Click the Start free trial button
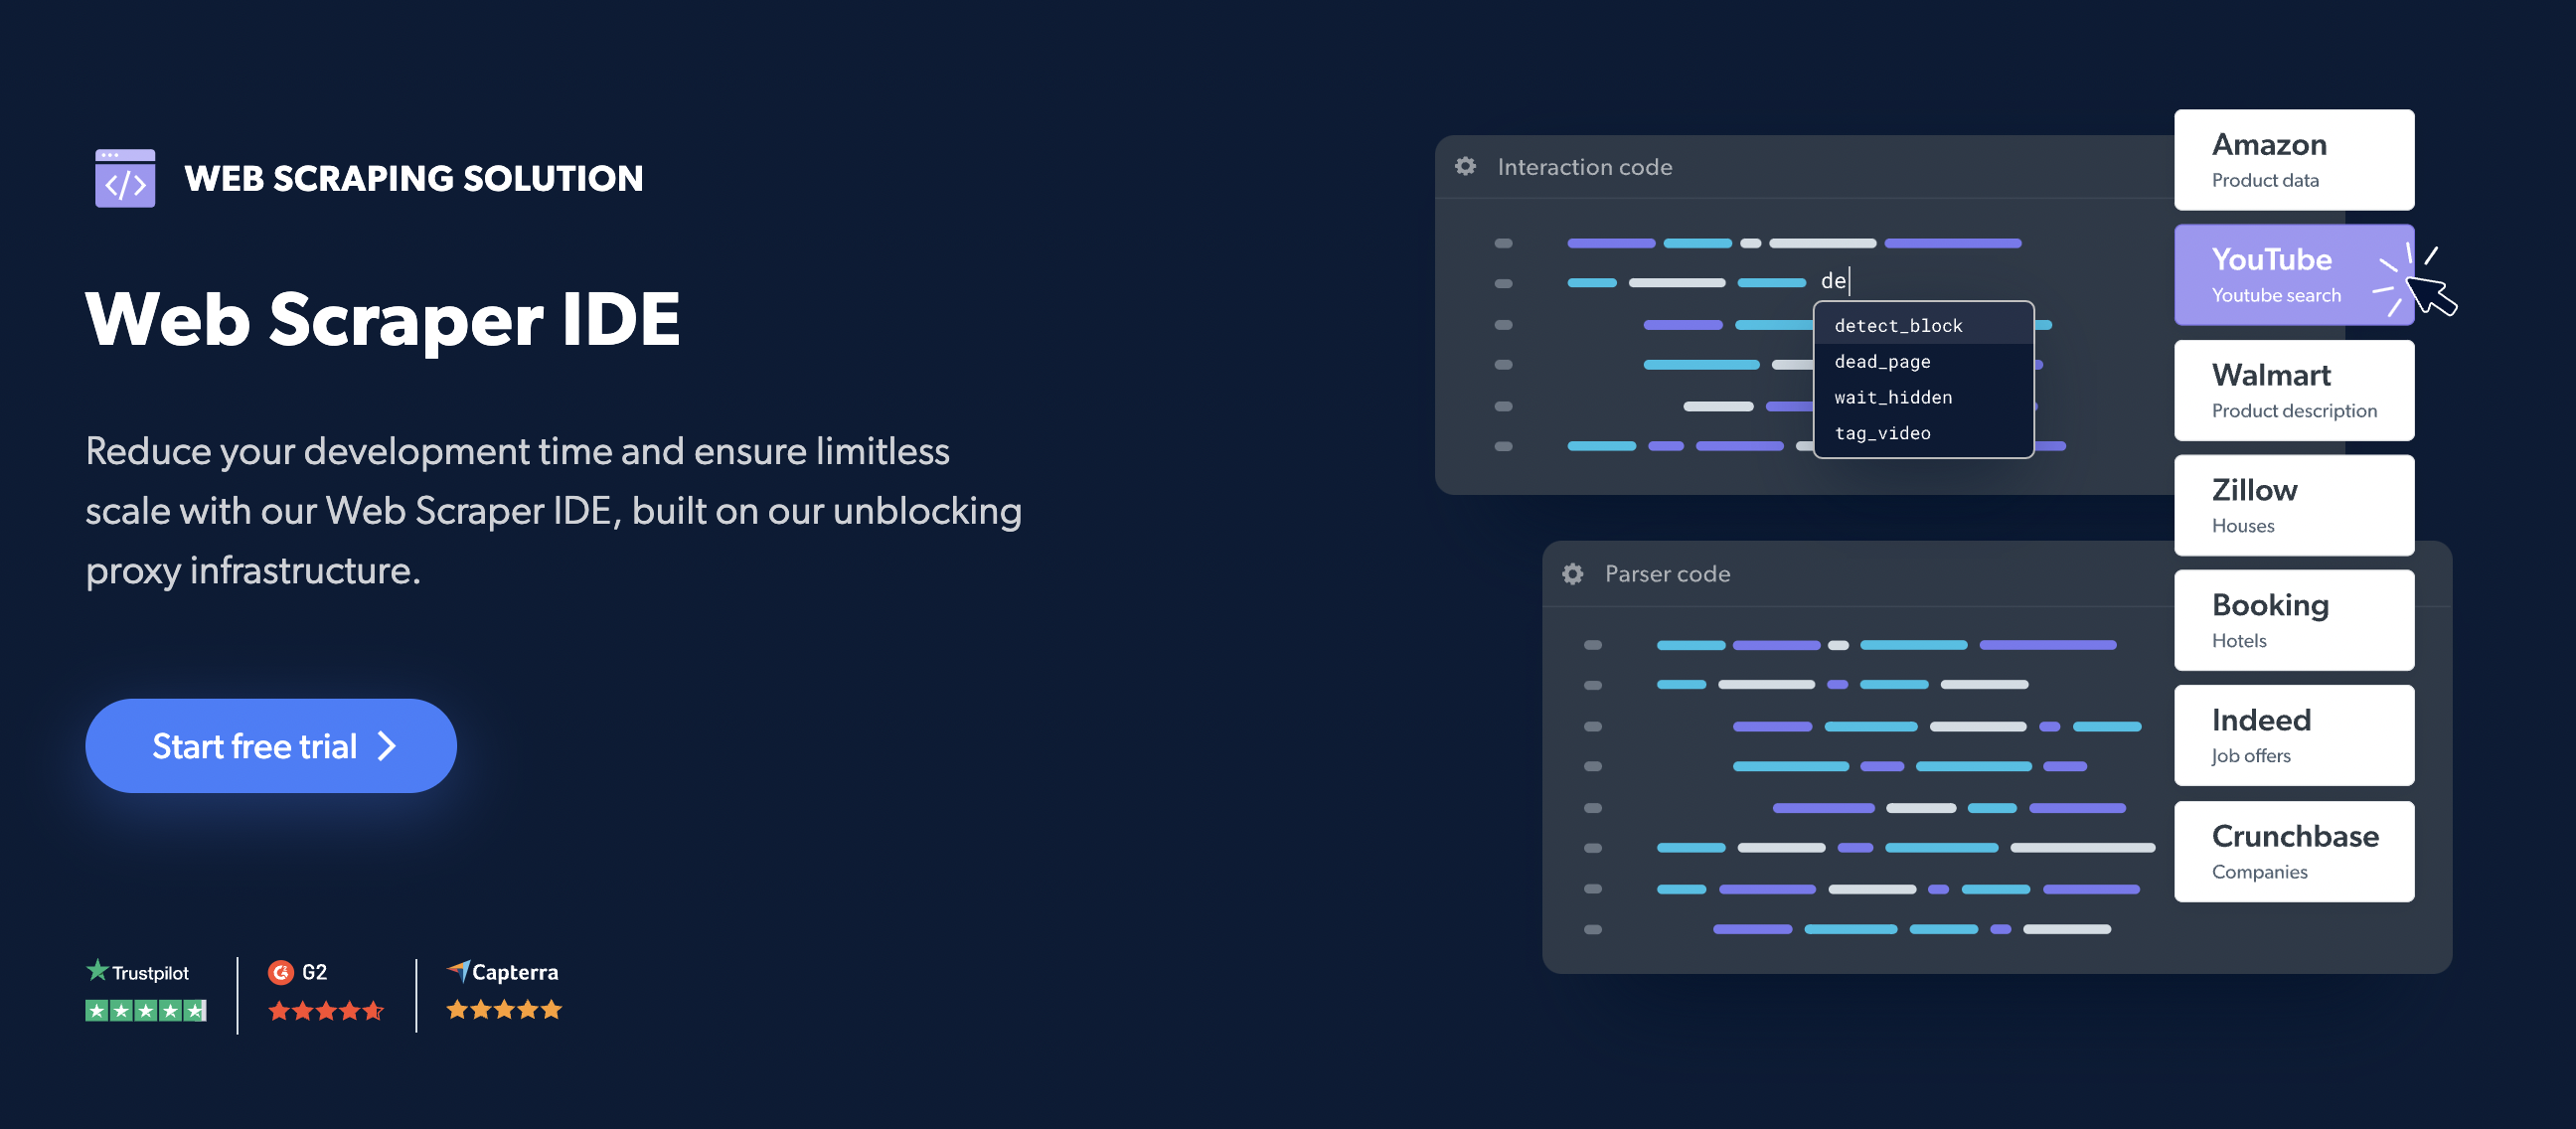Screen dimensions: 2576x1129 [269, 744]
